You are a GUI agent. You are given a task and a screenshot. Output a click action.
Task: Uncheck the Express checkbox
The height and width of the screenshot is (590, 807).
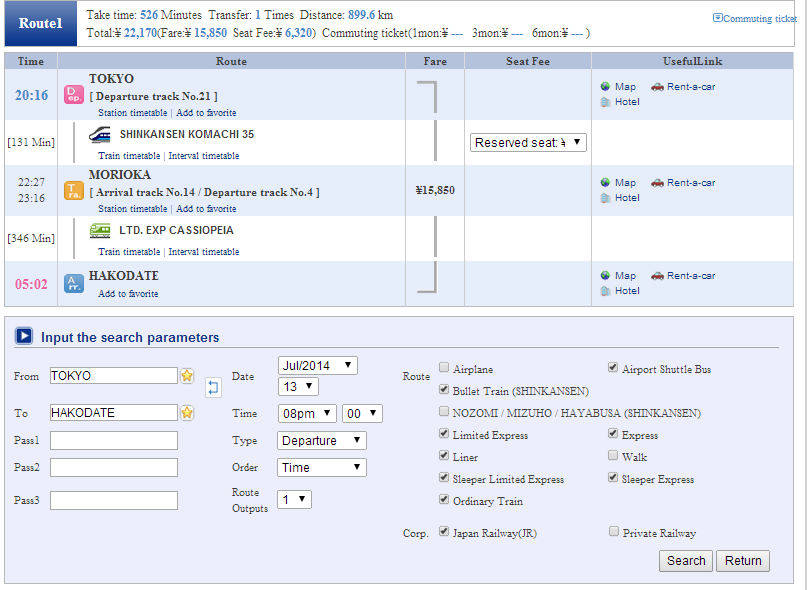click(x=612, y=433)
